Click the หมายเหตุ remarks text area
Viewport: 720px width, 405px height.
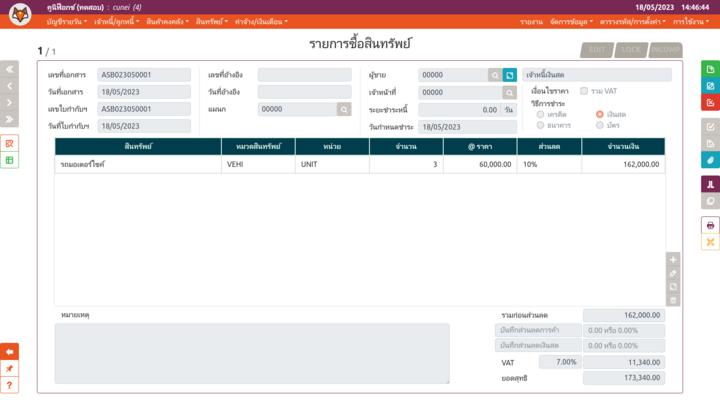(251, 353)
